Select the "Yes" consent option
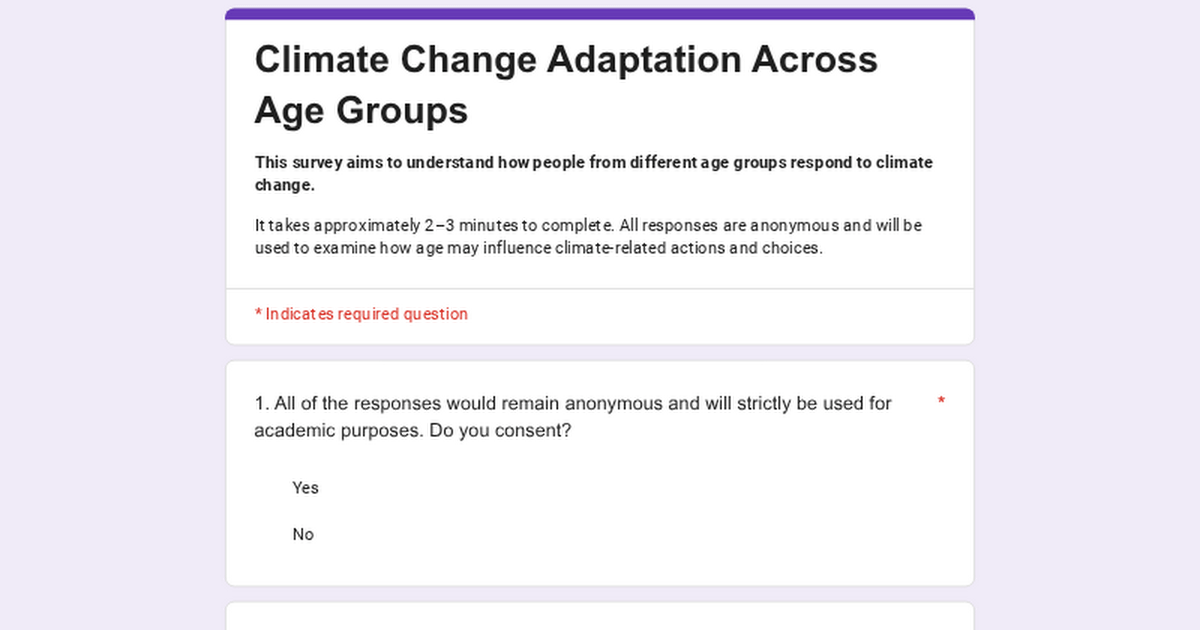This screenshot has width=1200, height=630. 305,488
